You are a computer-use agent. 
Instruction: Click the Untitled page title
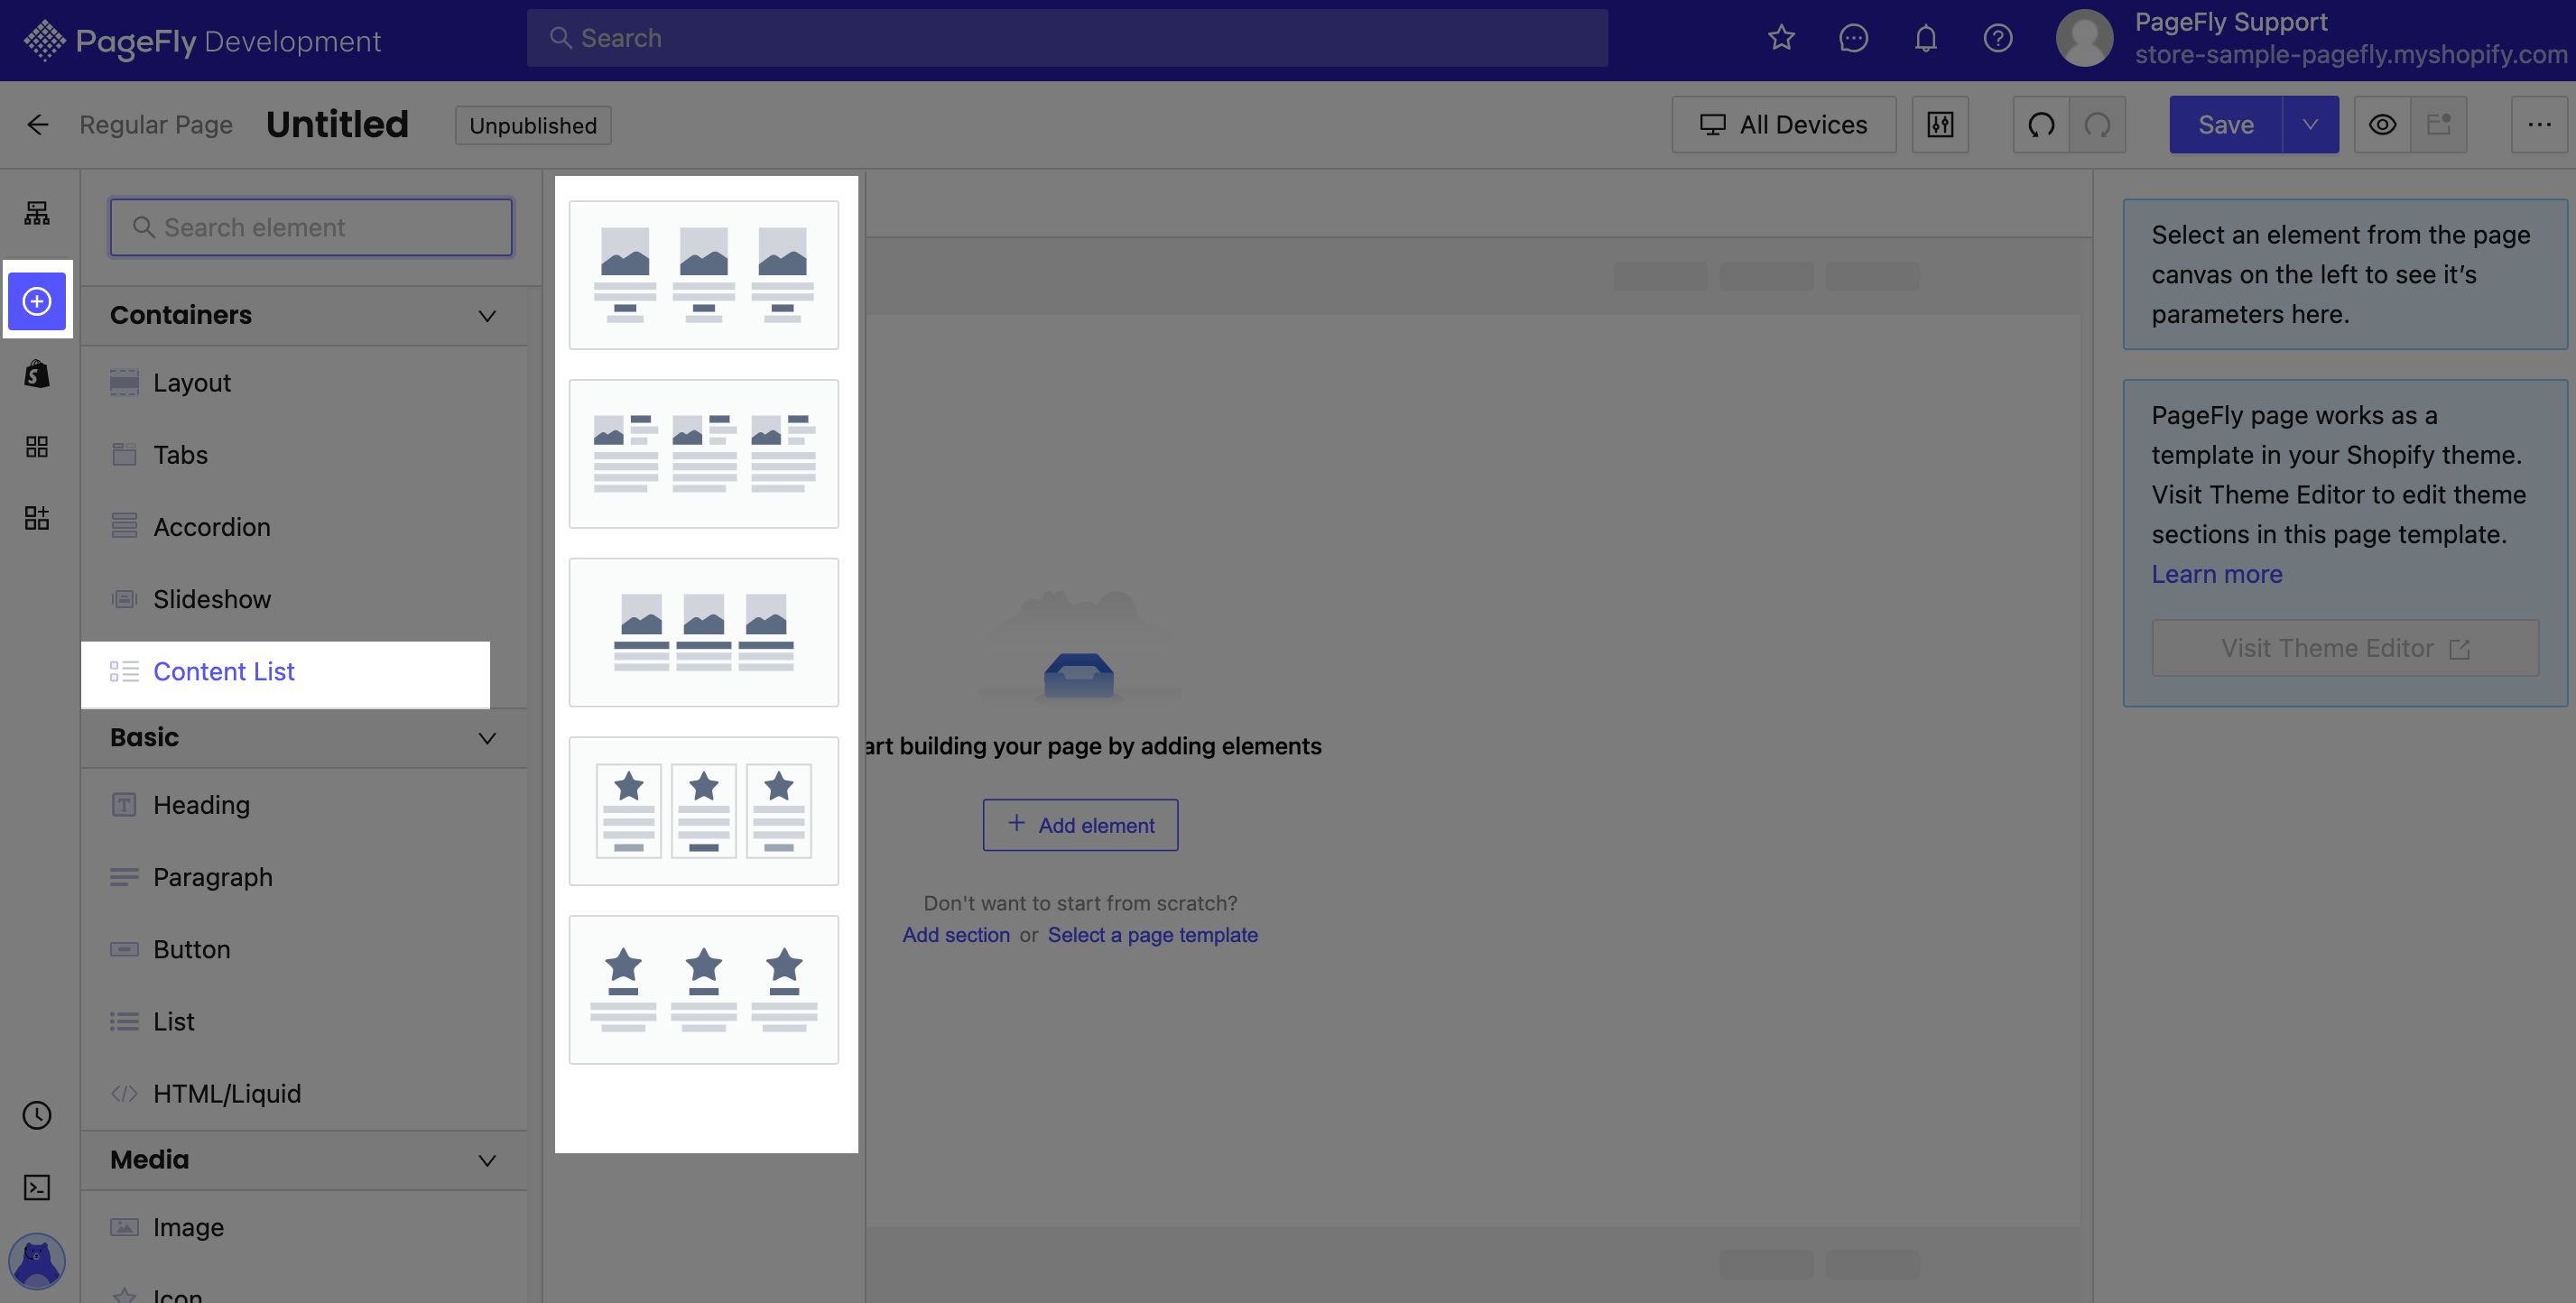(337, 125)
